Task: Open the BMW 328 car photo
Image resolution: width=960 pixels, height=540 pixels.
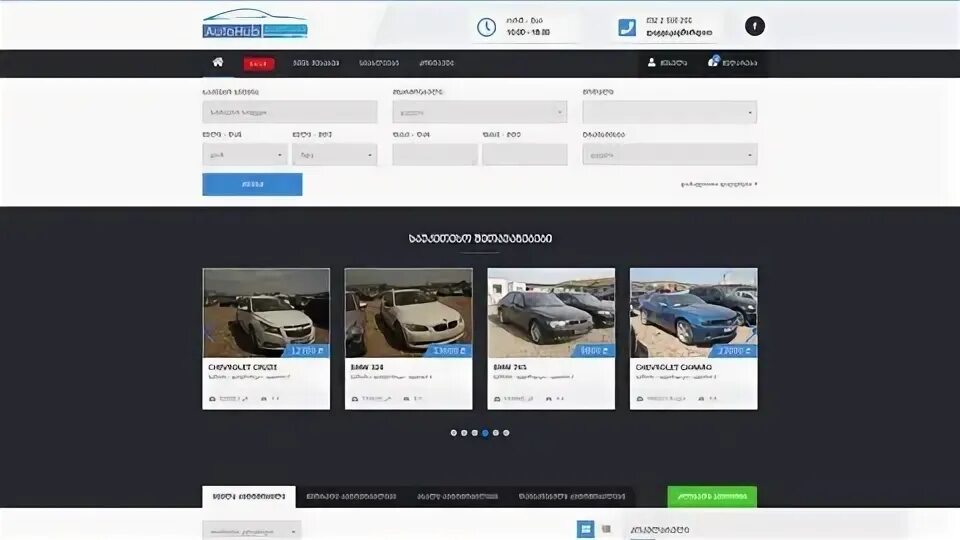Action: click(408, 313)
